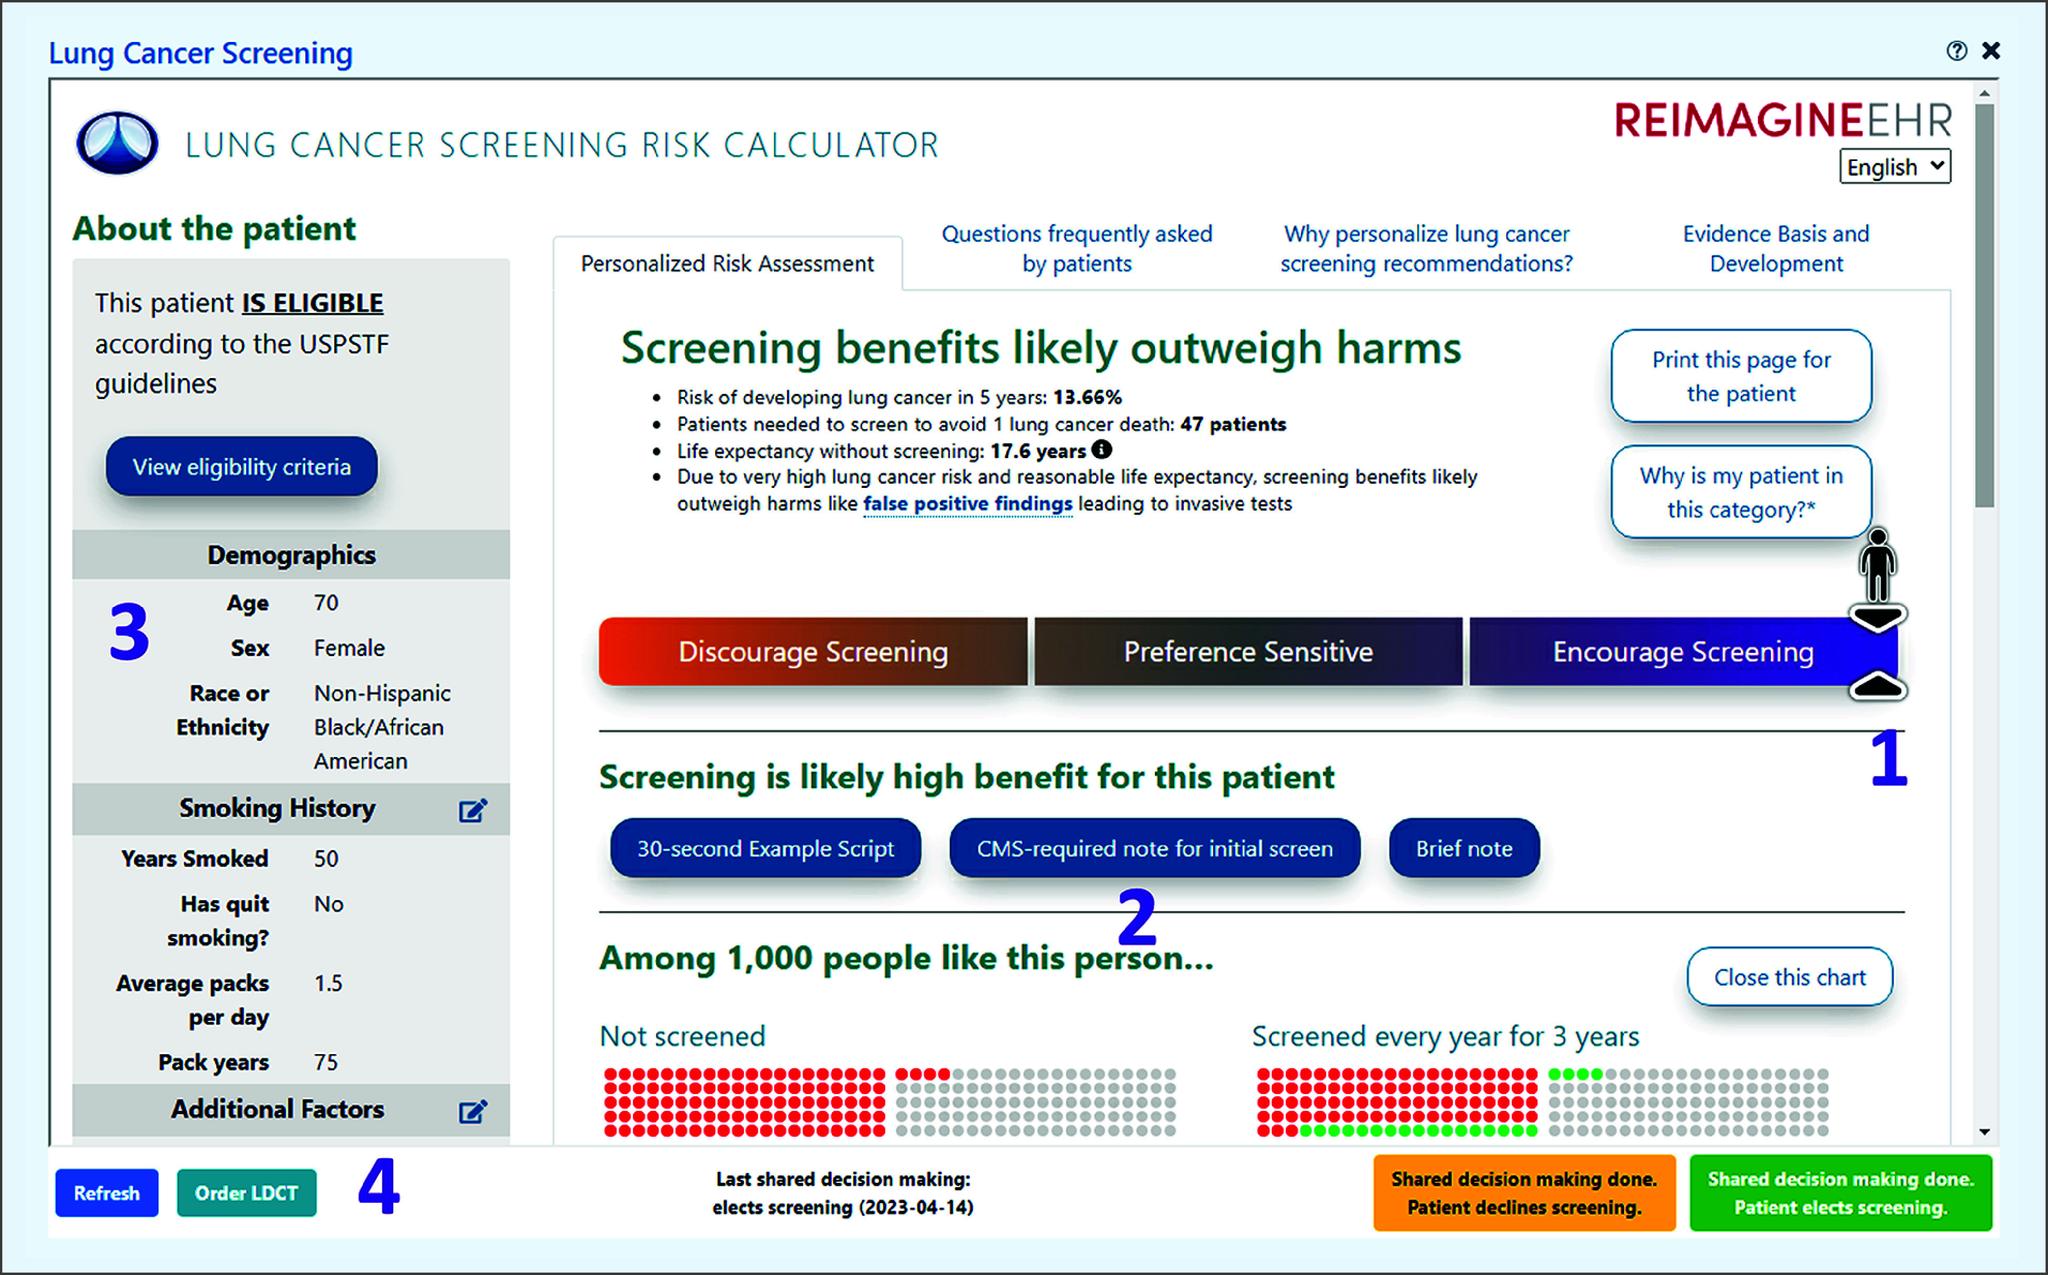Click the help question mark icon
The image size is (2048, 1275).
pyautogui.click(x=1956, y=51)
